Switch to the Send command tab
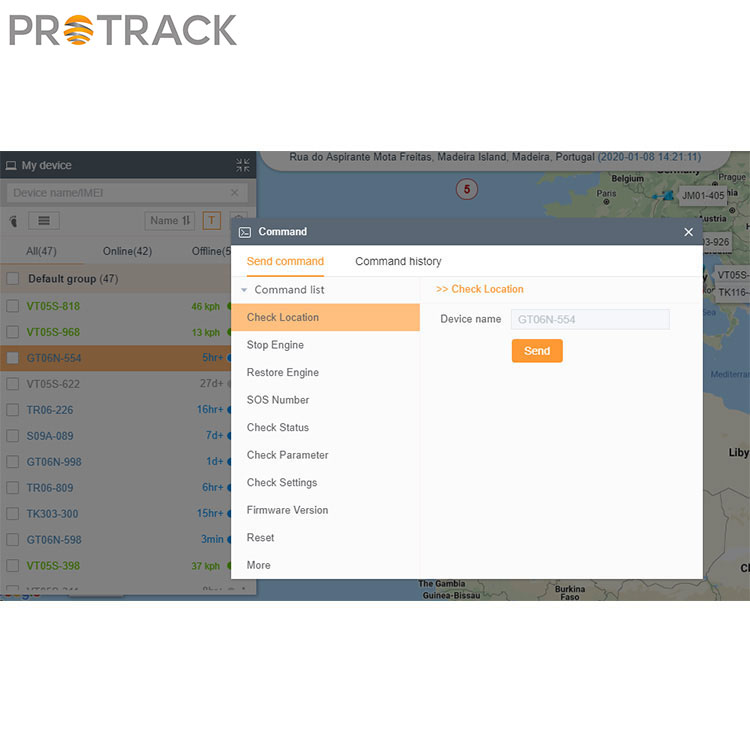 285,261
